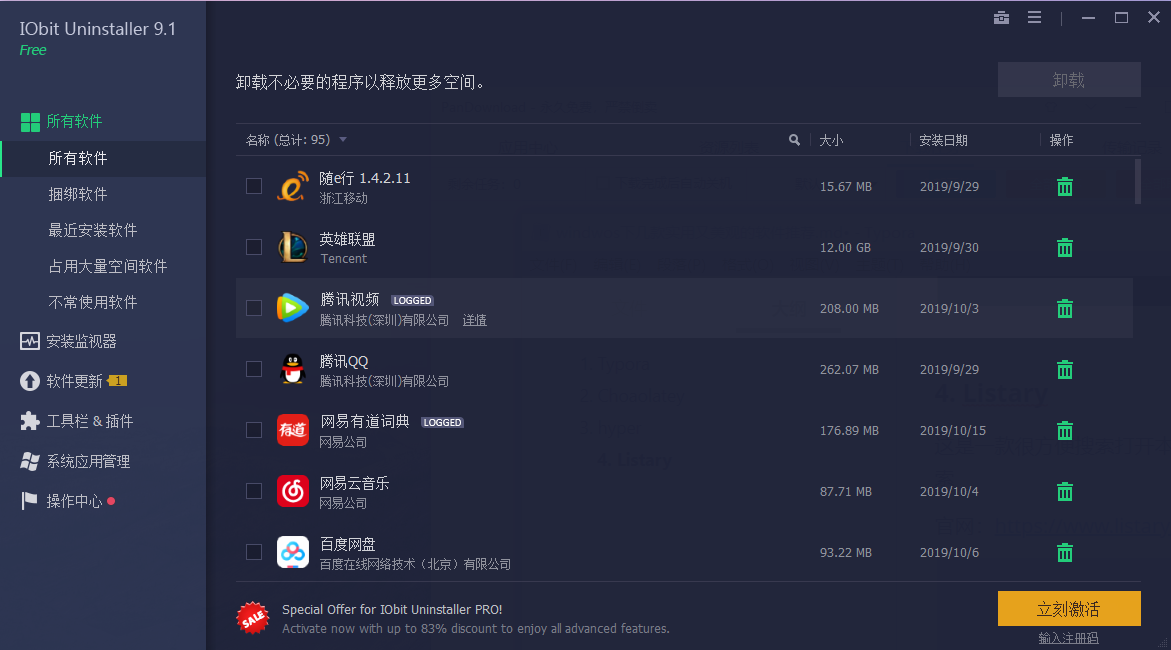Click the red 有道 dictionary icon
The width and height of the screenshot is (1171, 650).
click(x=293, y=430)
